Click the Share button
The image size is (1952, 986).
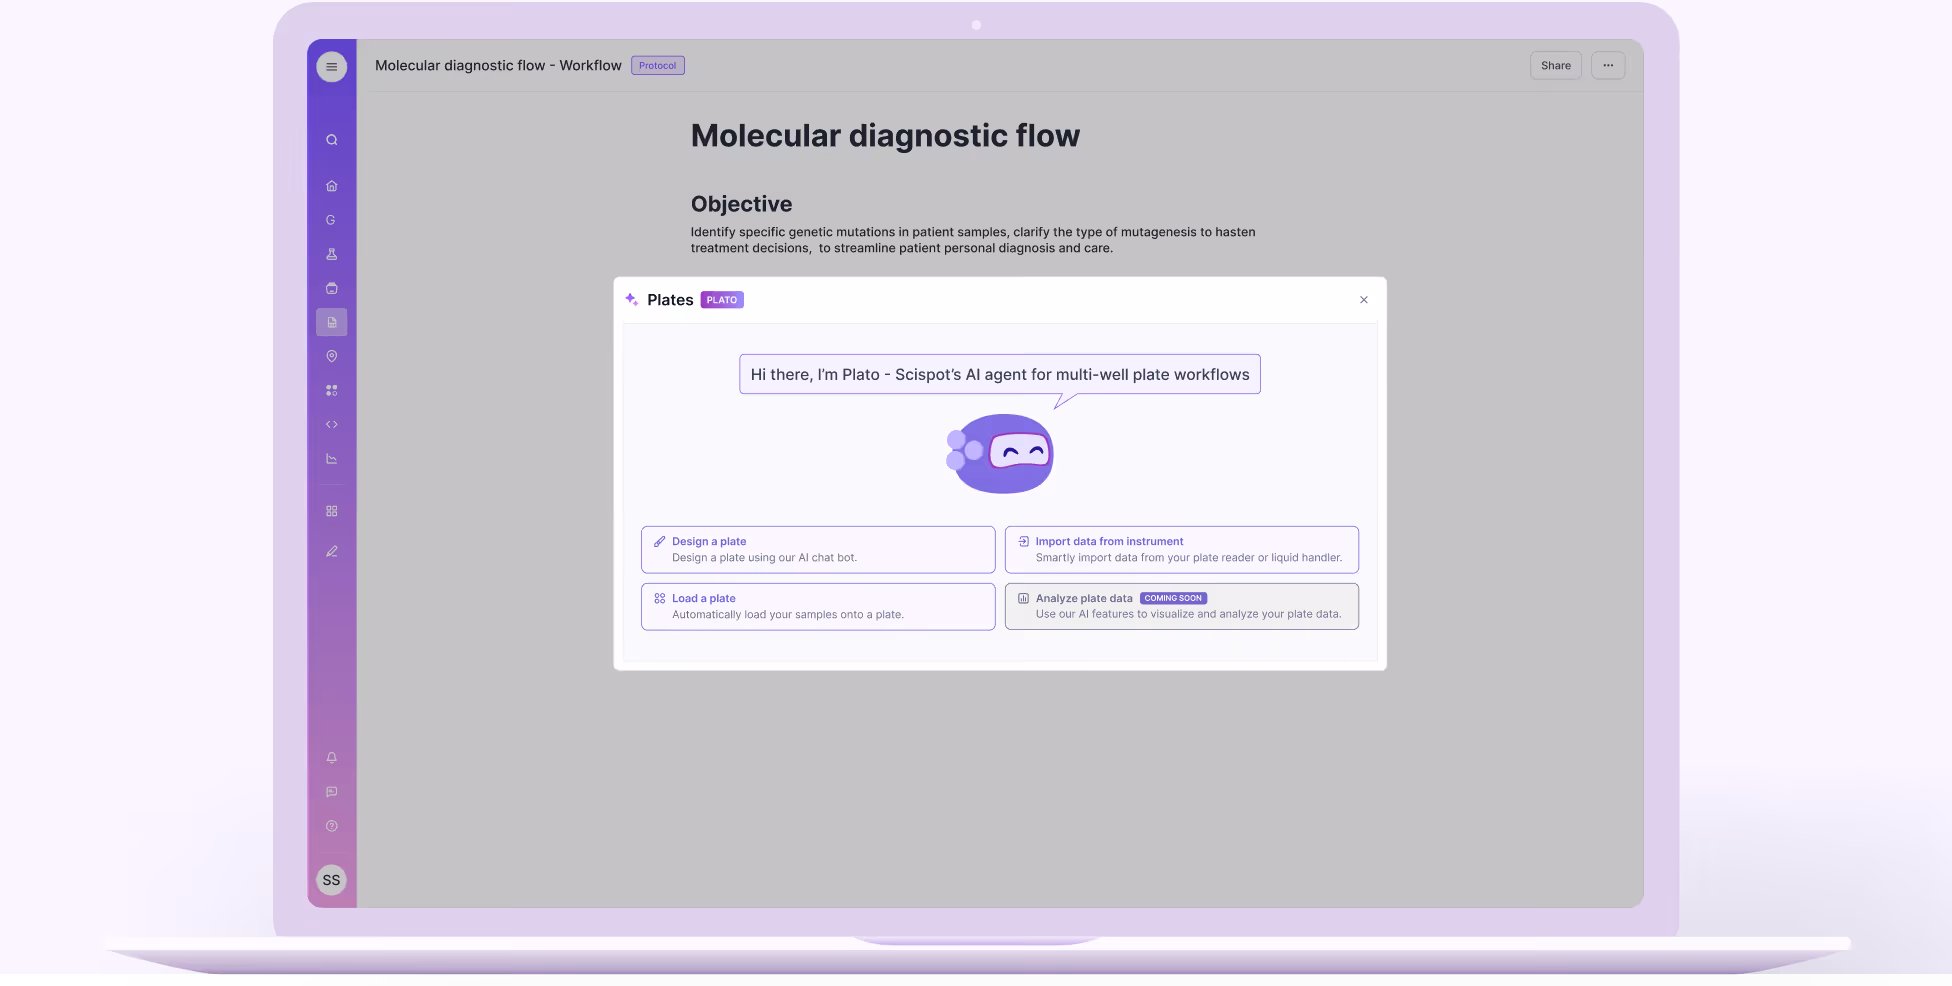click(1555, 66)
